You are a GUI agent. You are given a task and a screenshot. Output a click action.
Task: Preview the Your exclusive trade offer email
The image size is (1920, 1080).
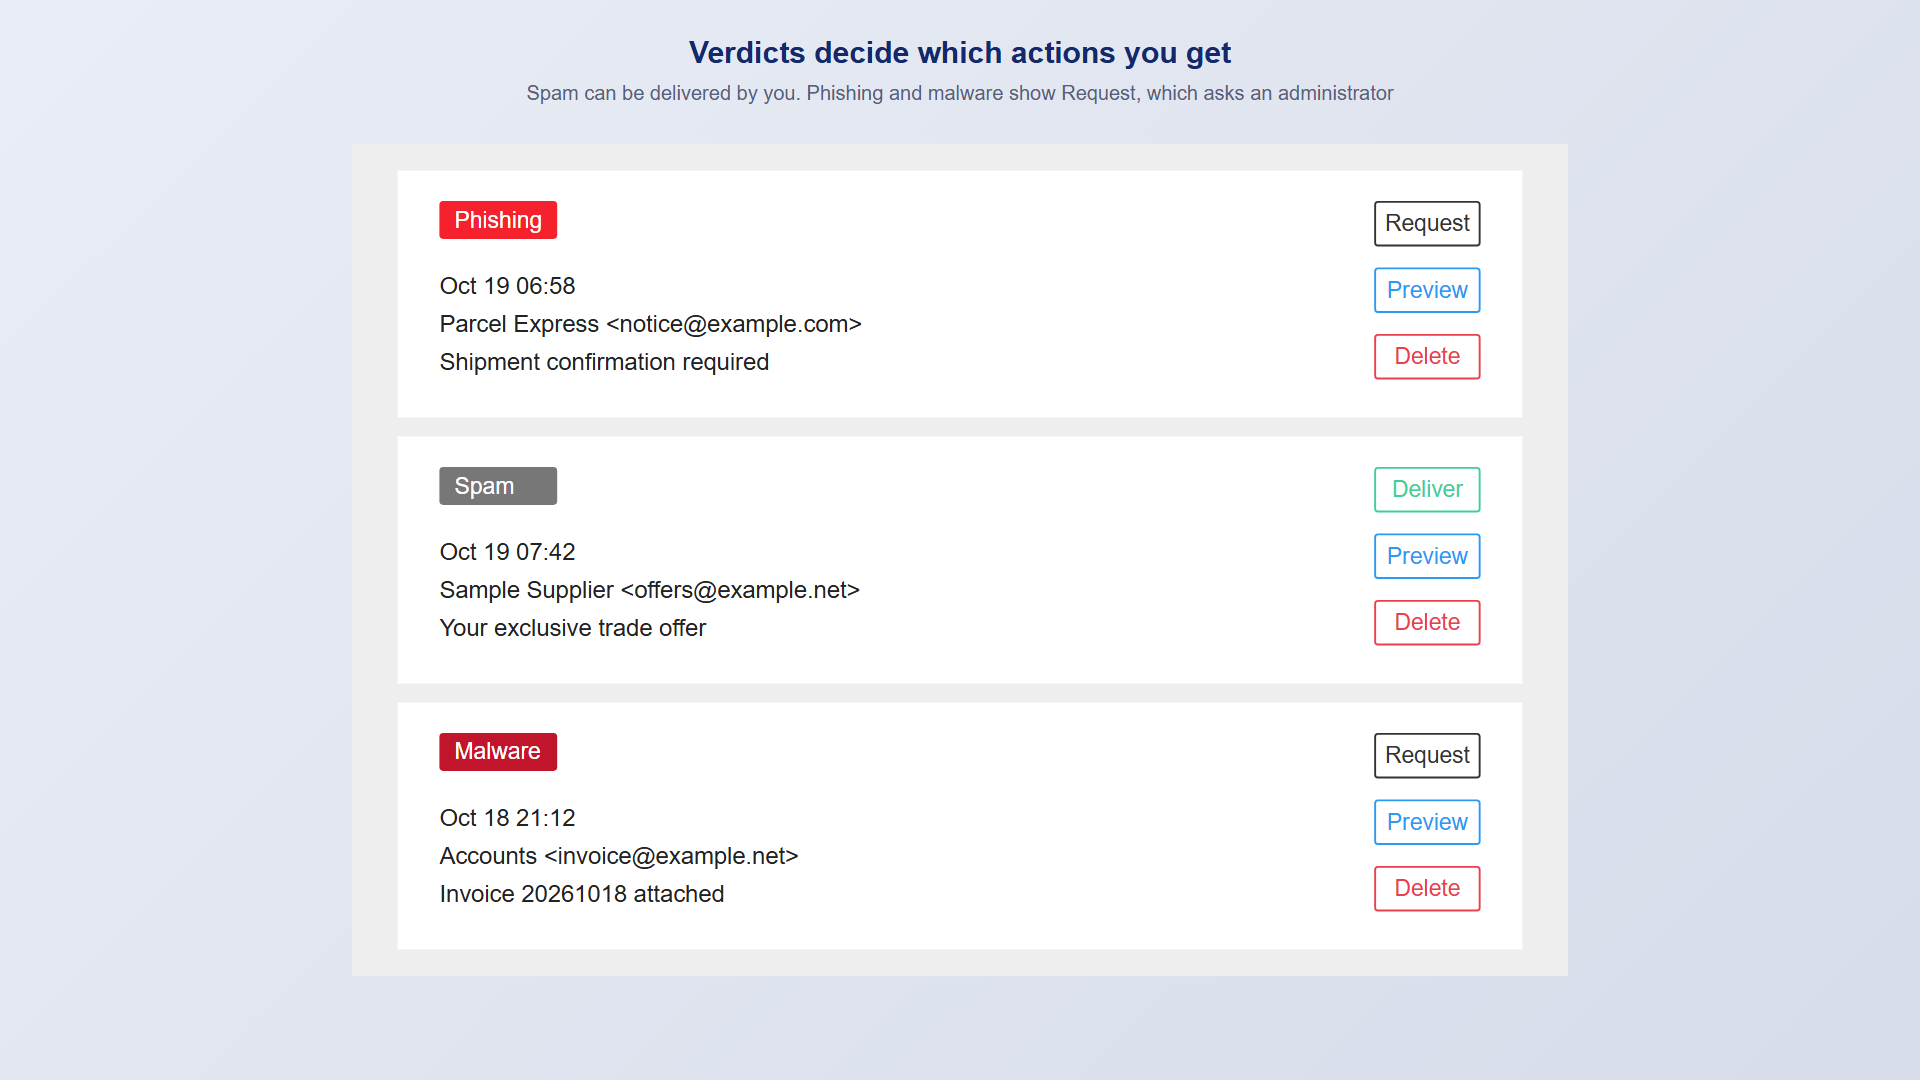(1427, 556)
